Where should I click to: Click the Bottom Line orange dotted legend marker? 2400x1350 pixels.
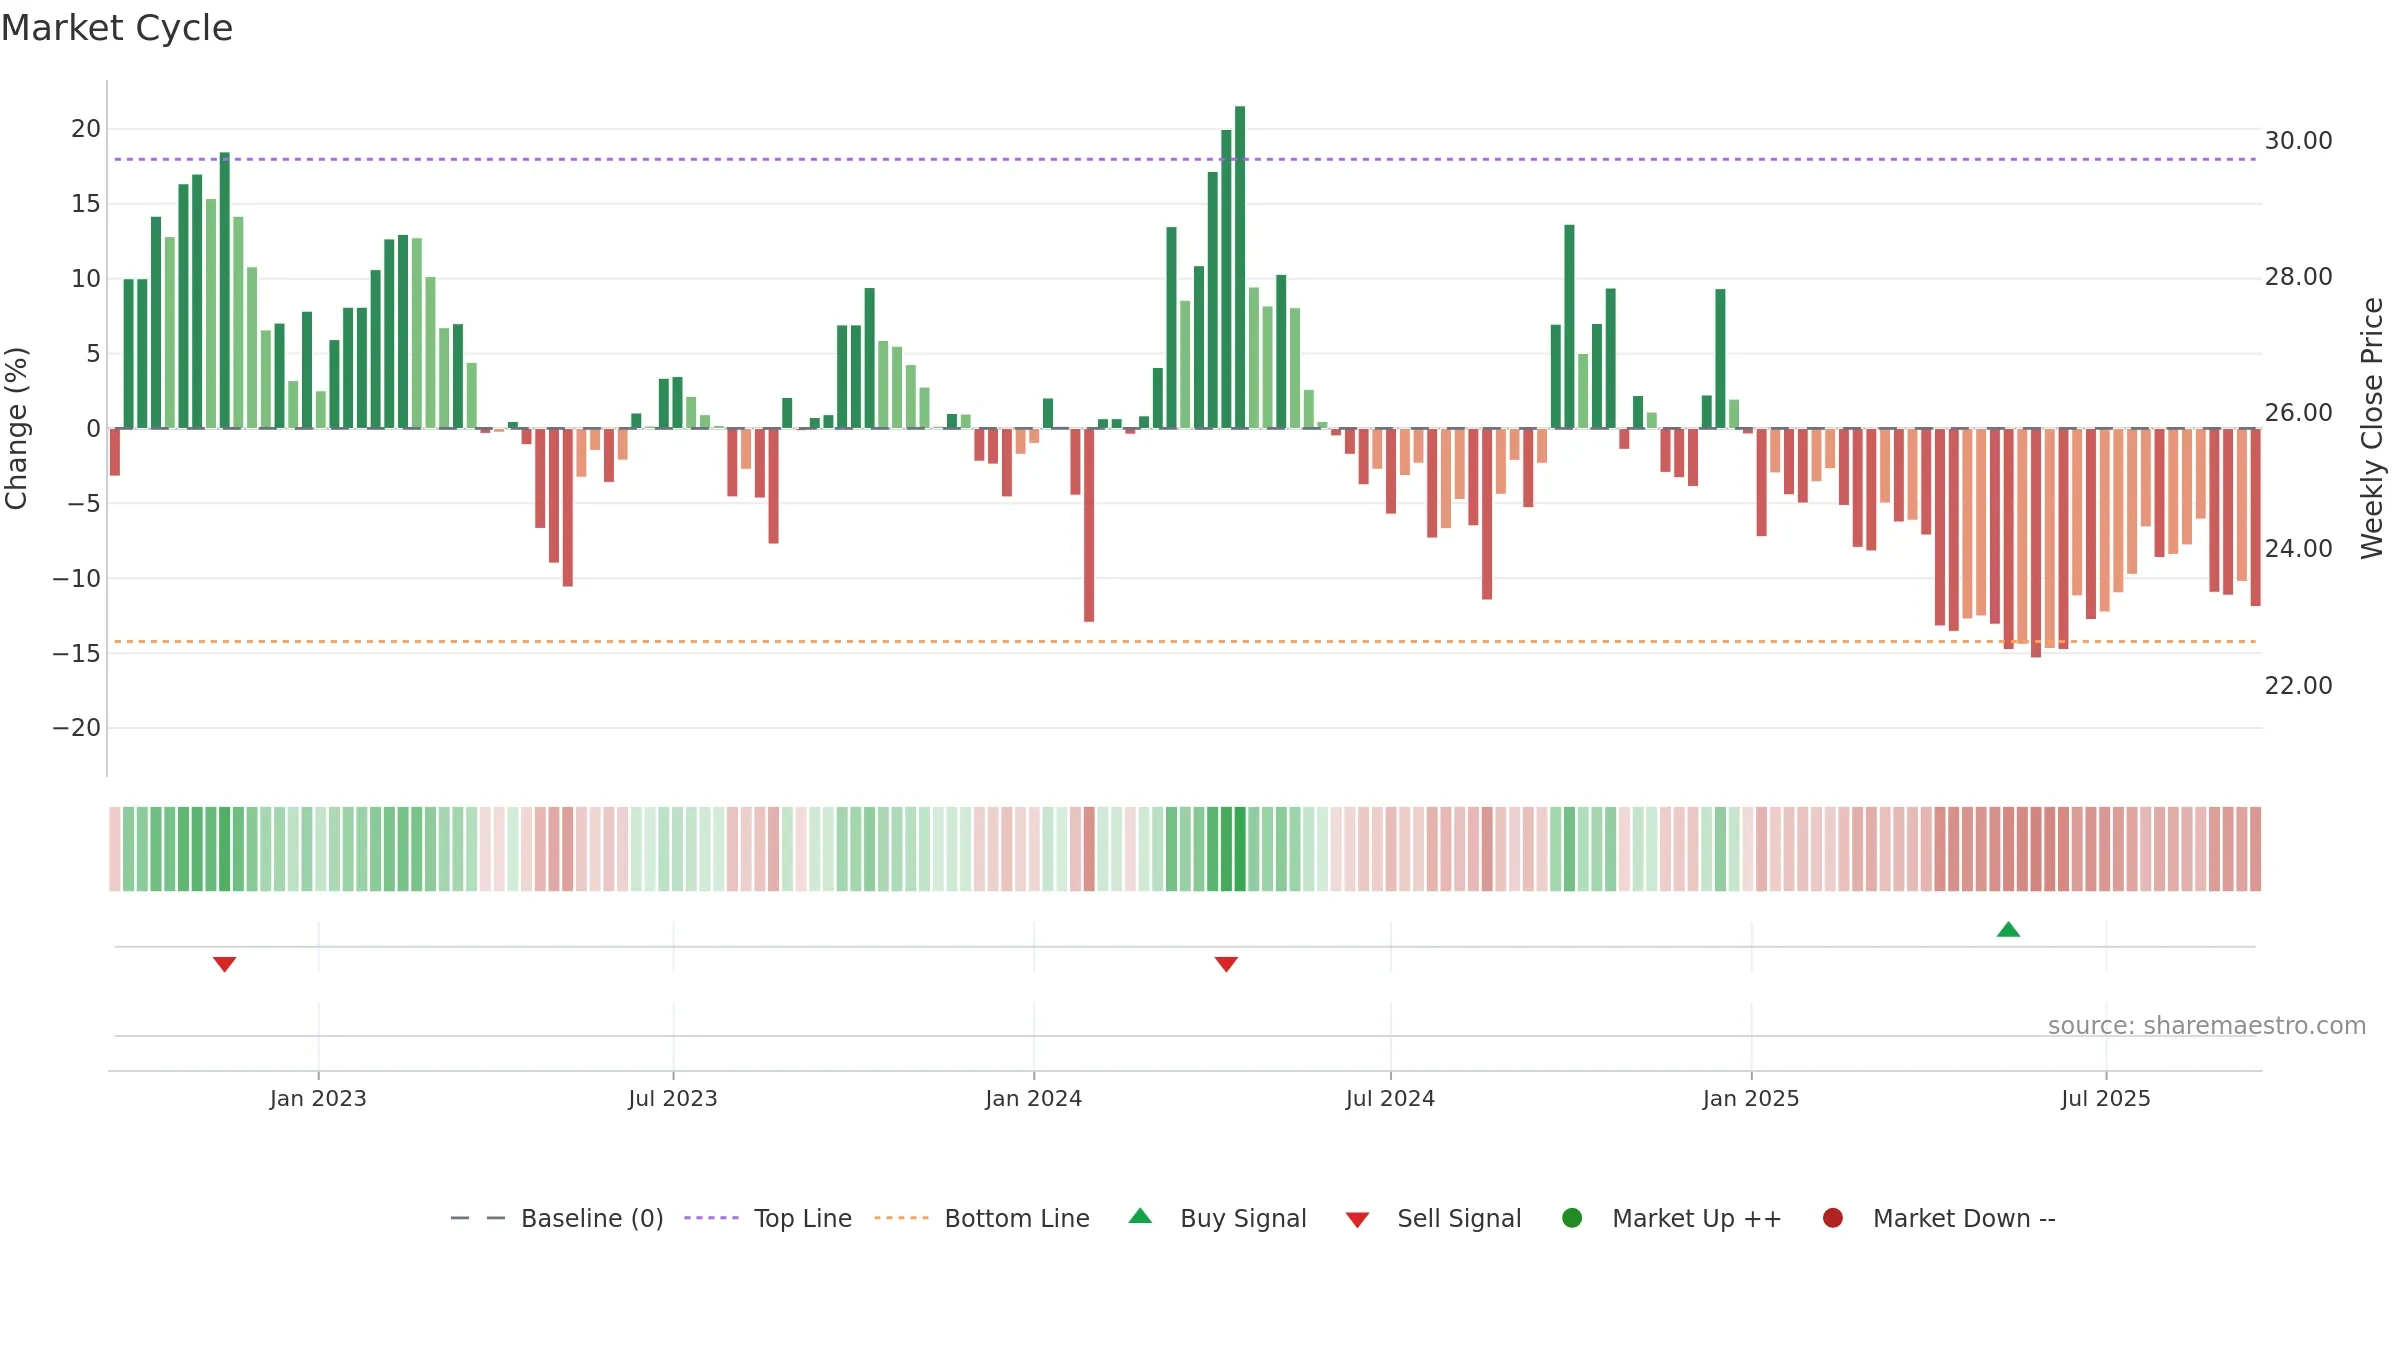click(x=901, y=1218)
